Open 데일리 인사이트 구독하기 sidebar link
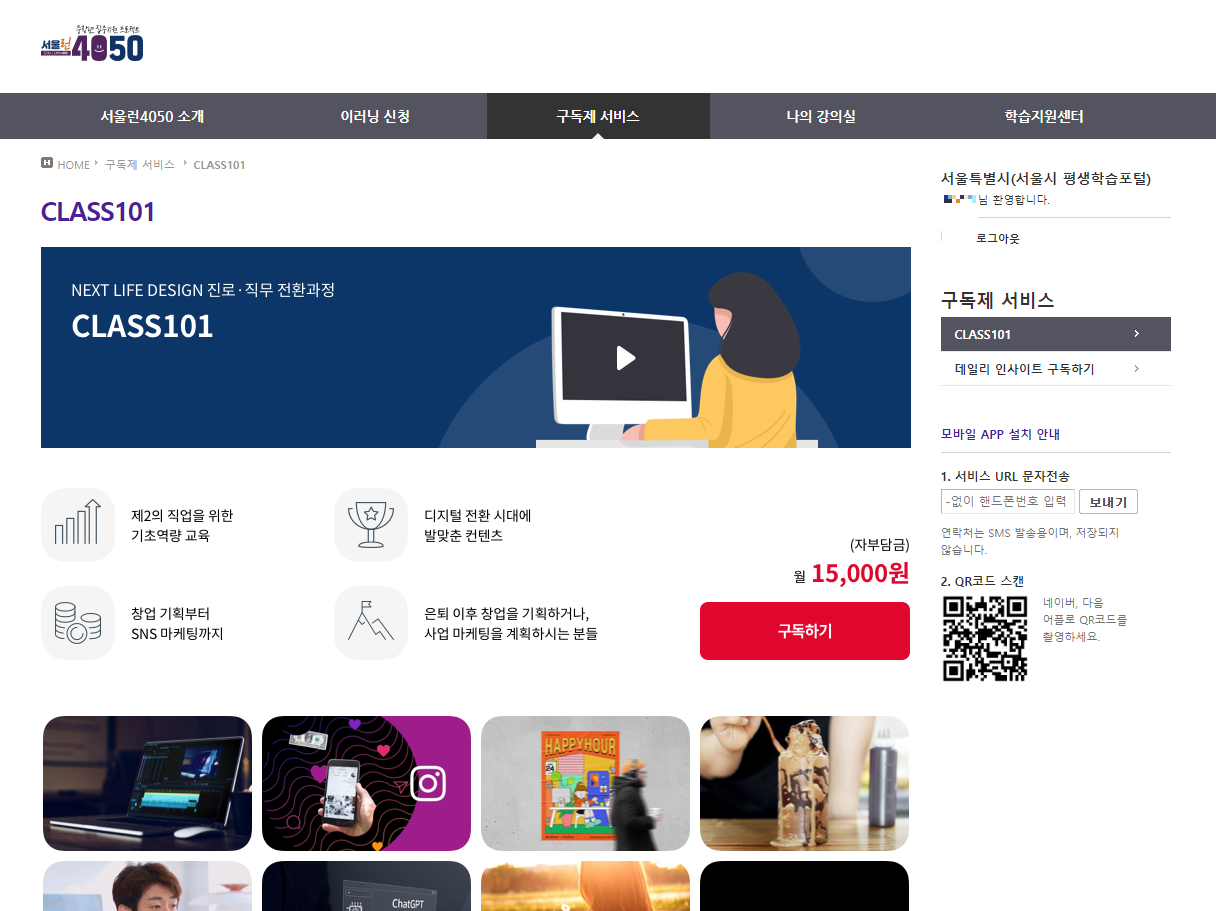This screenshot has width=1216, height=911. click(1056, 369)
